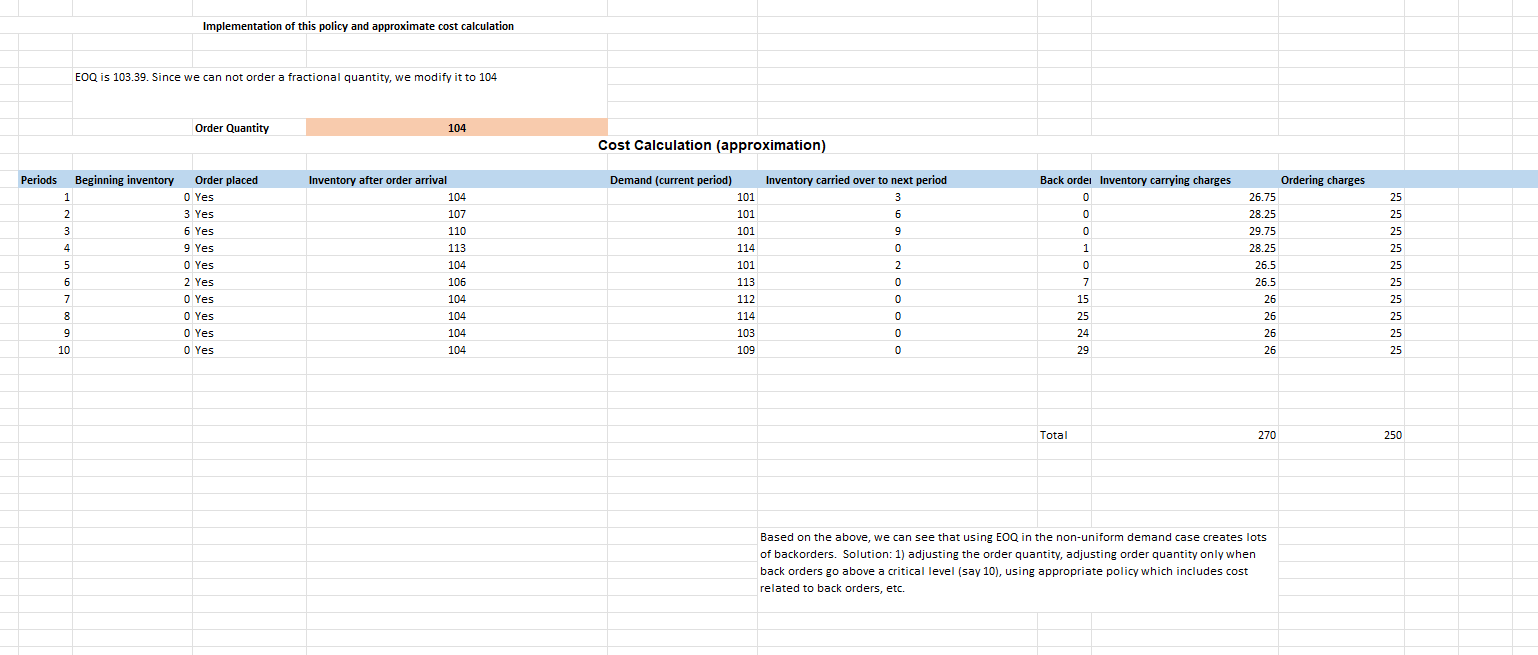Click inventory after arrival value 106

[456, 282]
